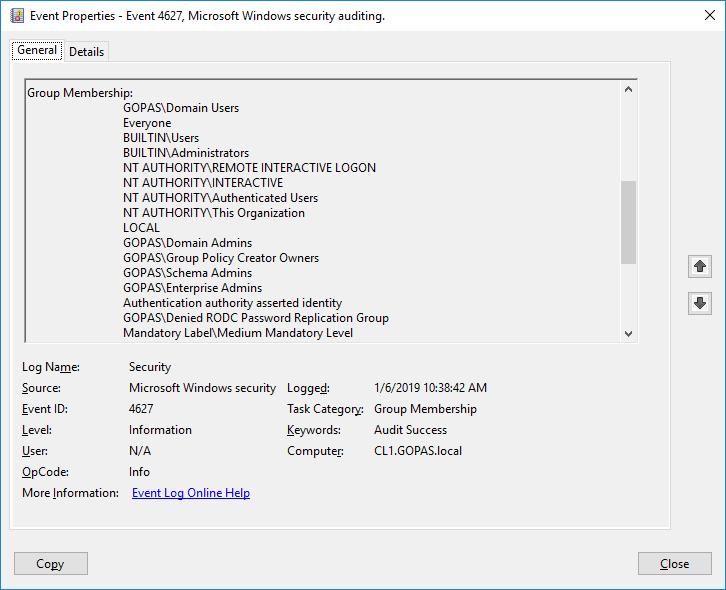This screenshot has width=726, height=590.
Task: Click the Copy button
Action: pyautogui.click(x=50, y=564)
